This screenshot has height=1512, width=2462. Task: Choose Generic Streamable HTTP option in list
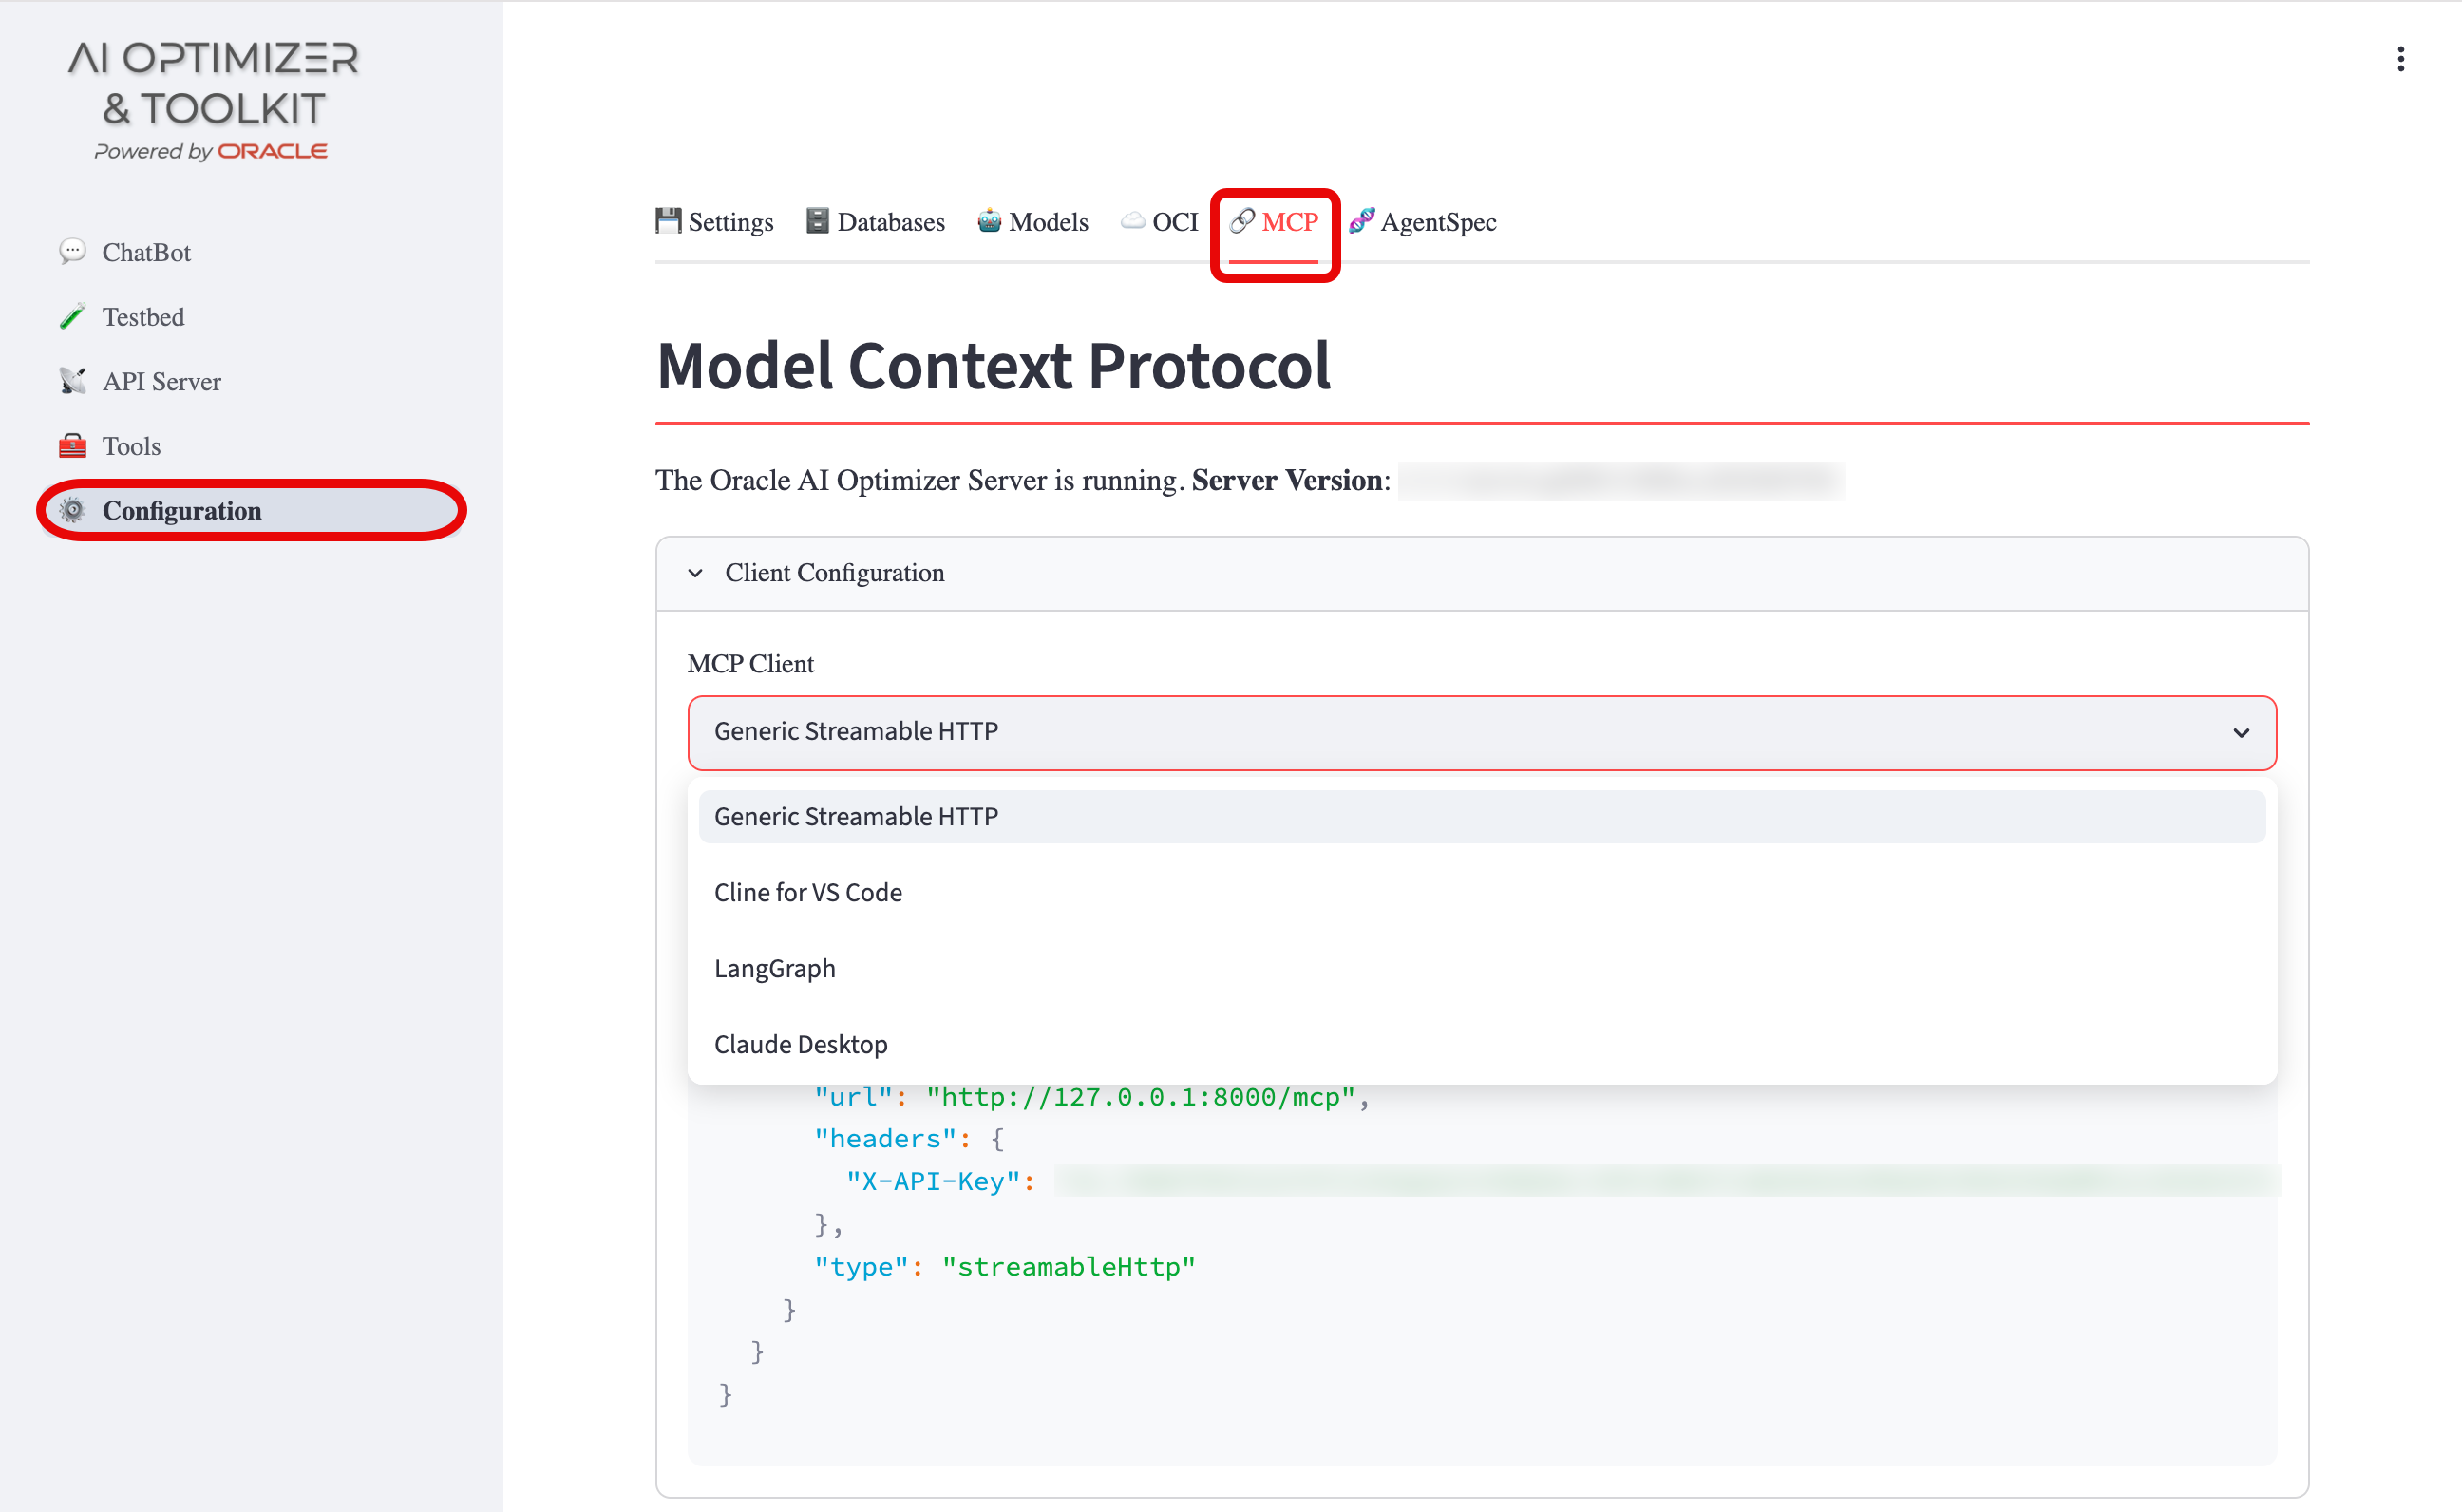(x=1482, y=816)
